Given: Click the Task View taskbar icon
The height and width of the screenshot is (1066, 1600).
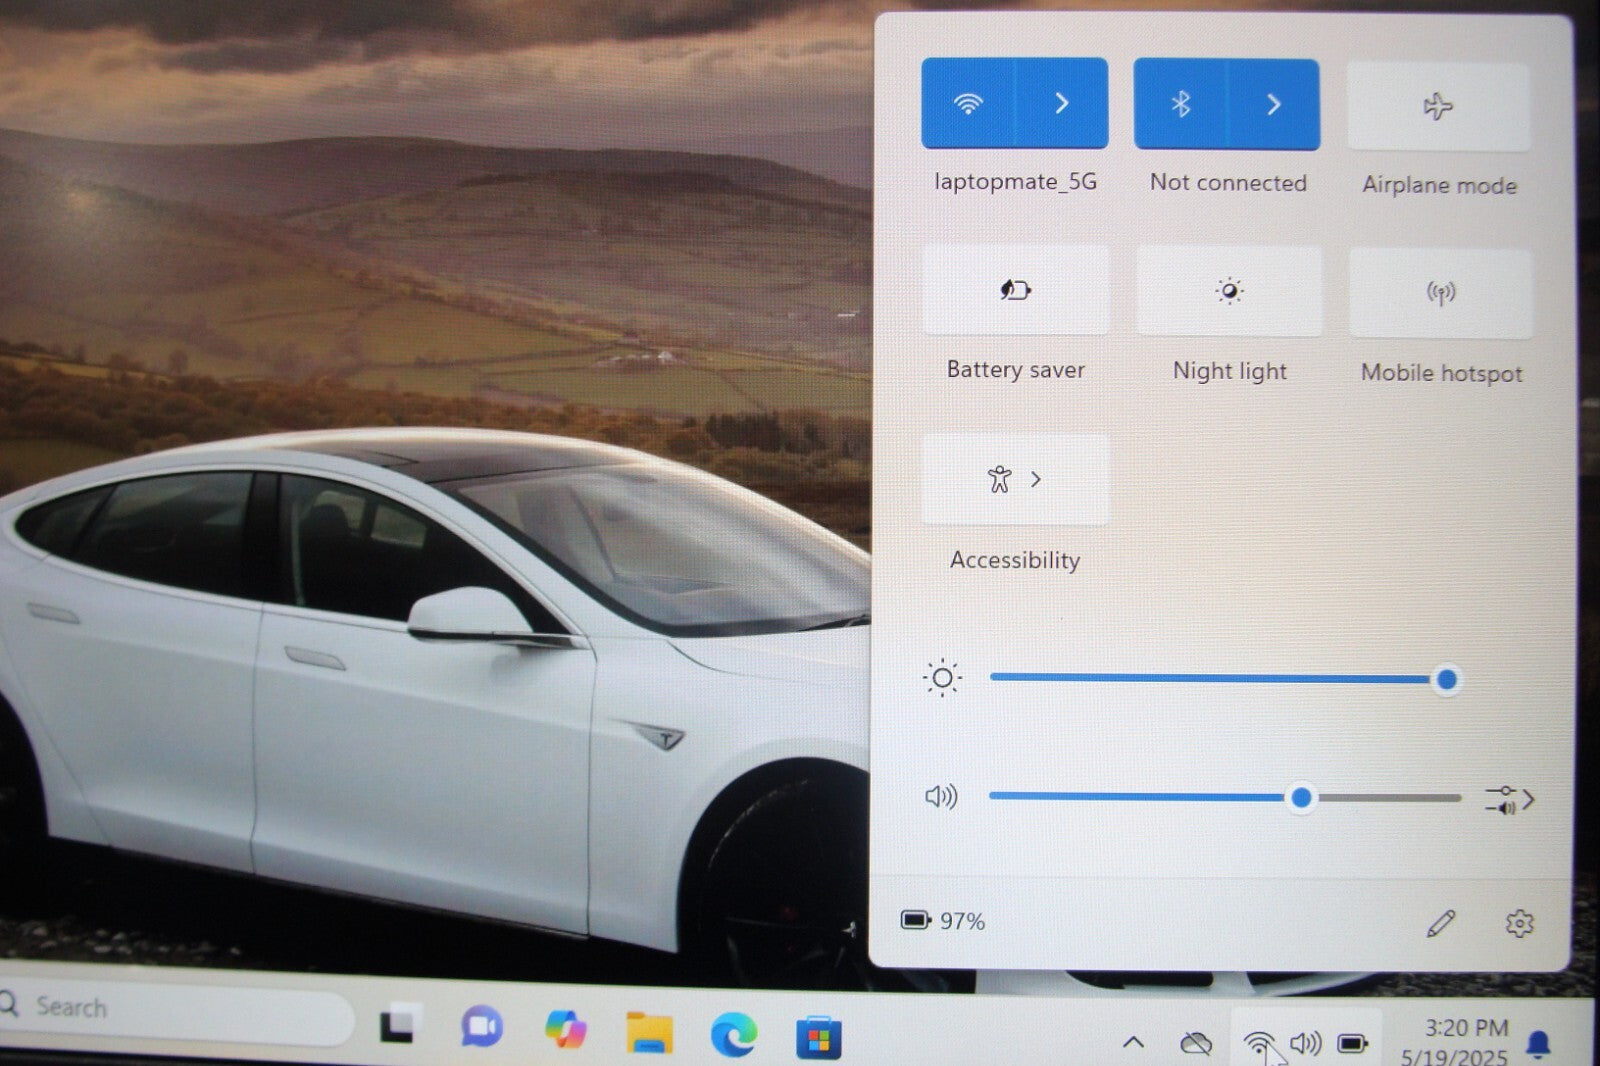Looking at the screenshot, I should click(397, 1026).
